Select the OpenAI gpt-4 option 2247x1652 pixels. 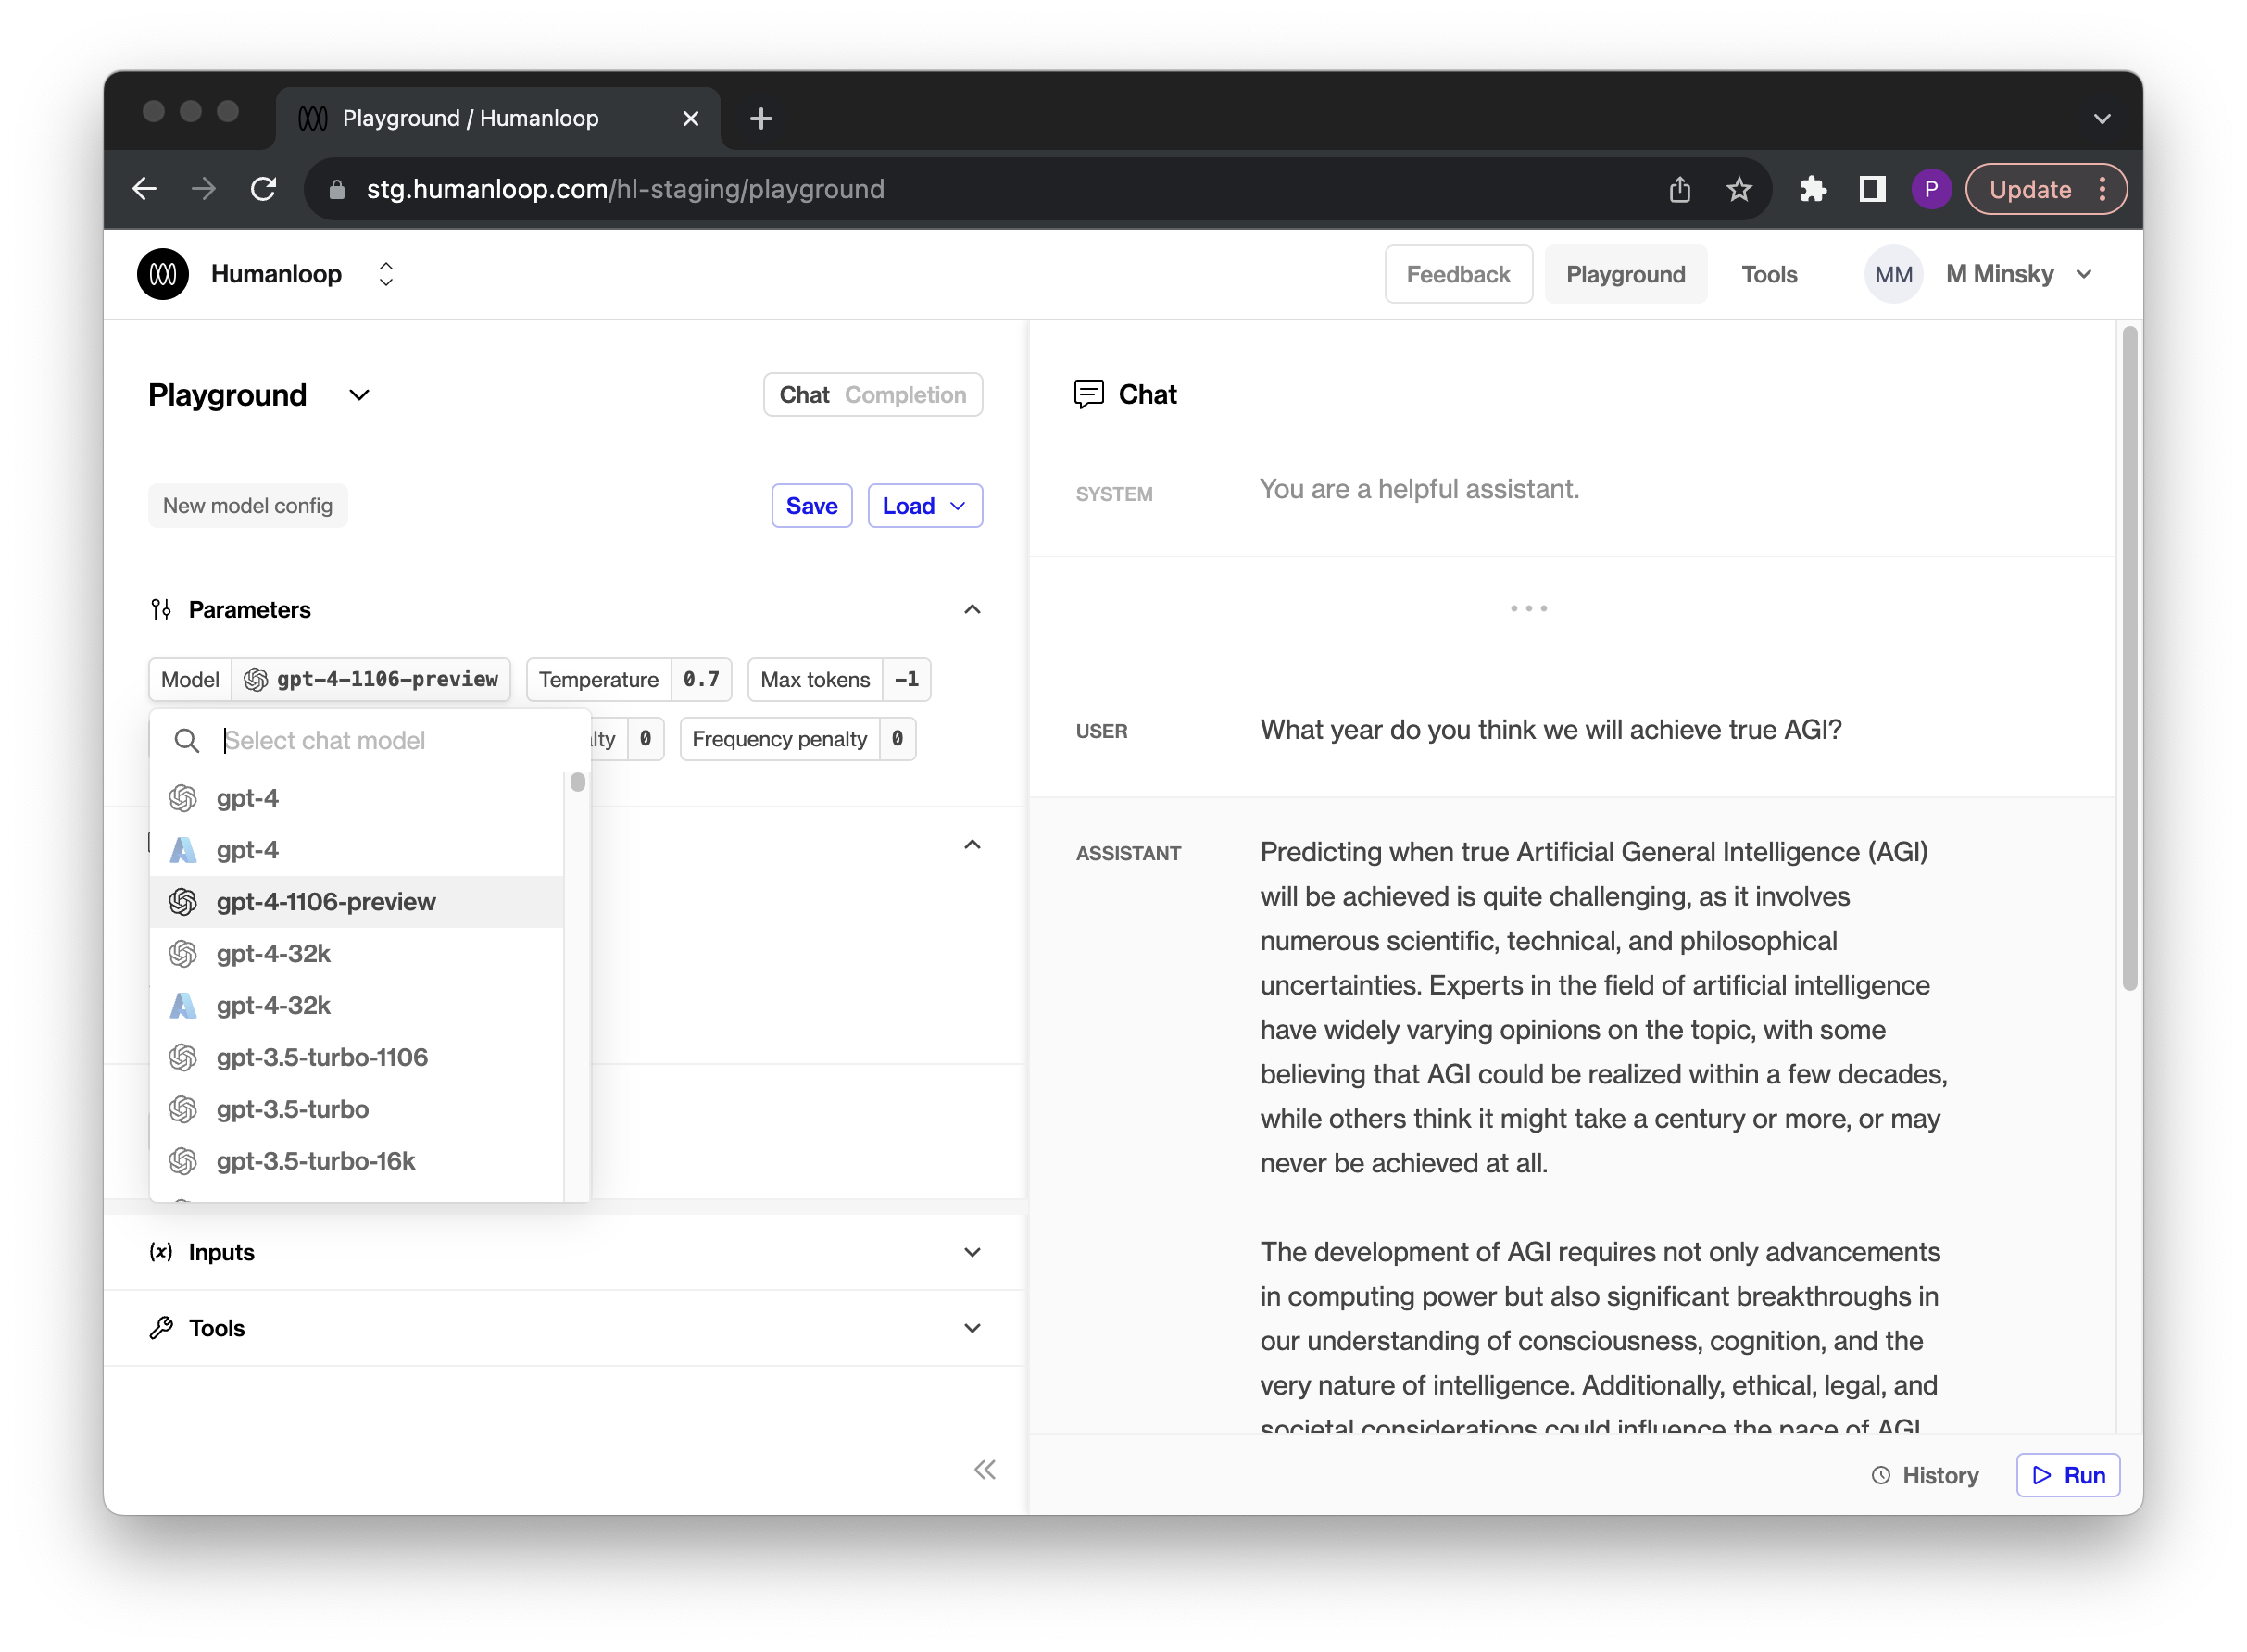click(357, 798)
